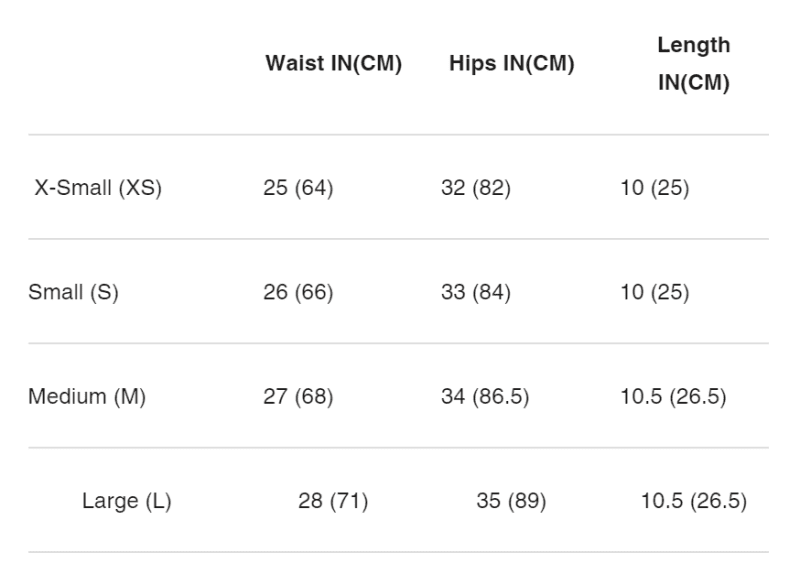Click the Waist IN(CM) column header

click(333, 63)
